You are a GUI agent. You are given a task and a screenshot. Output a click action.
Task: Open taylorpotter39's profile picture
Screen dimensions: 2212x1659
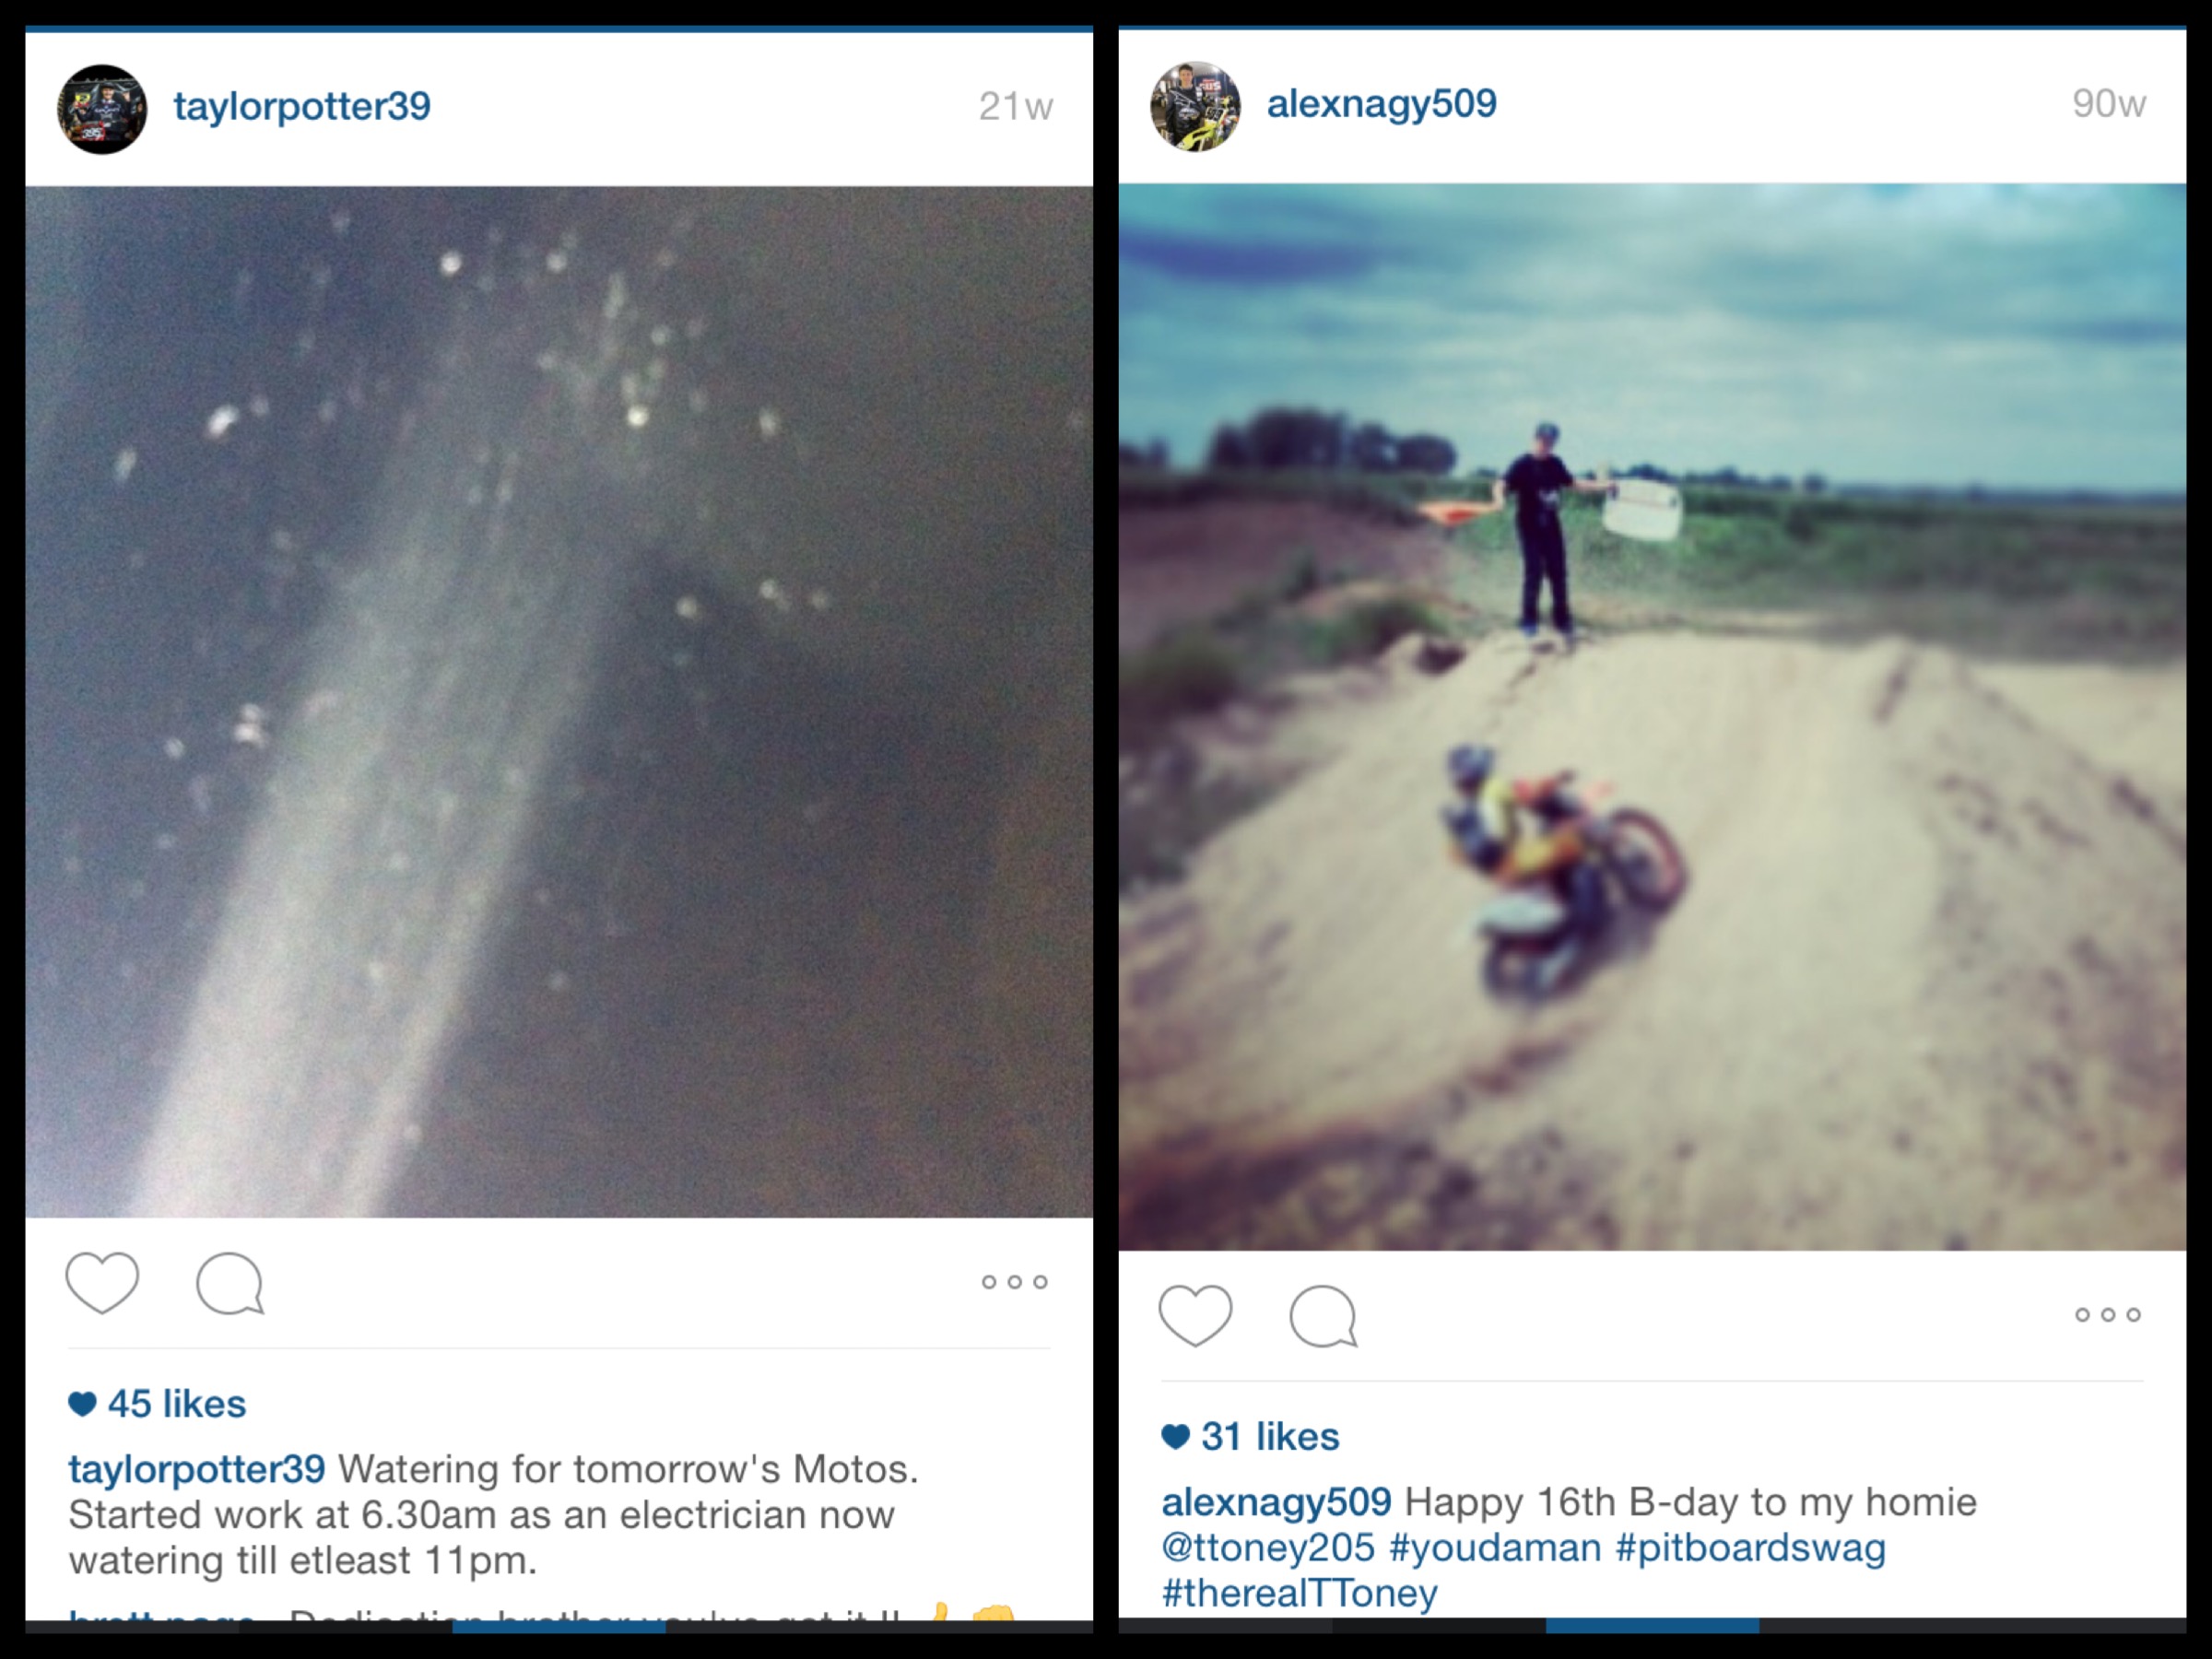pos(102,109)
